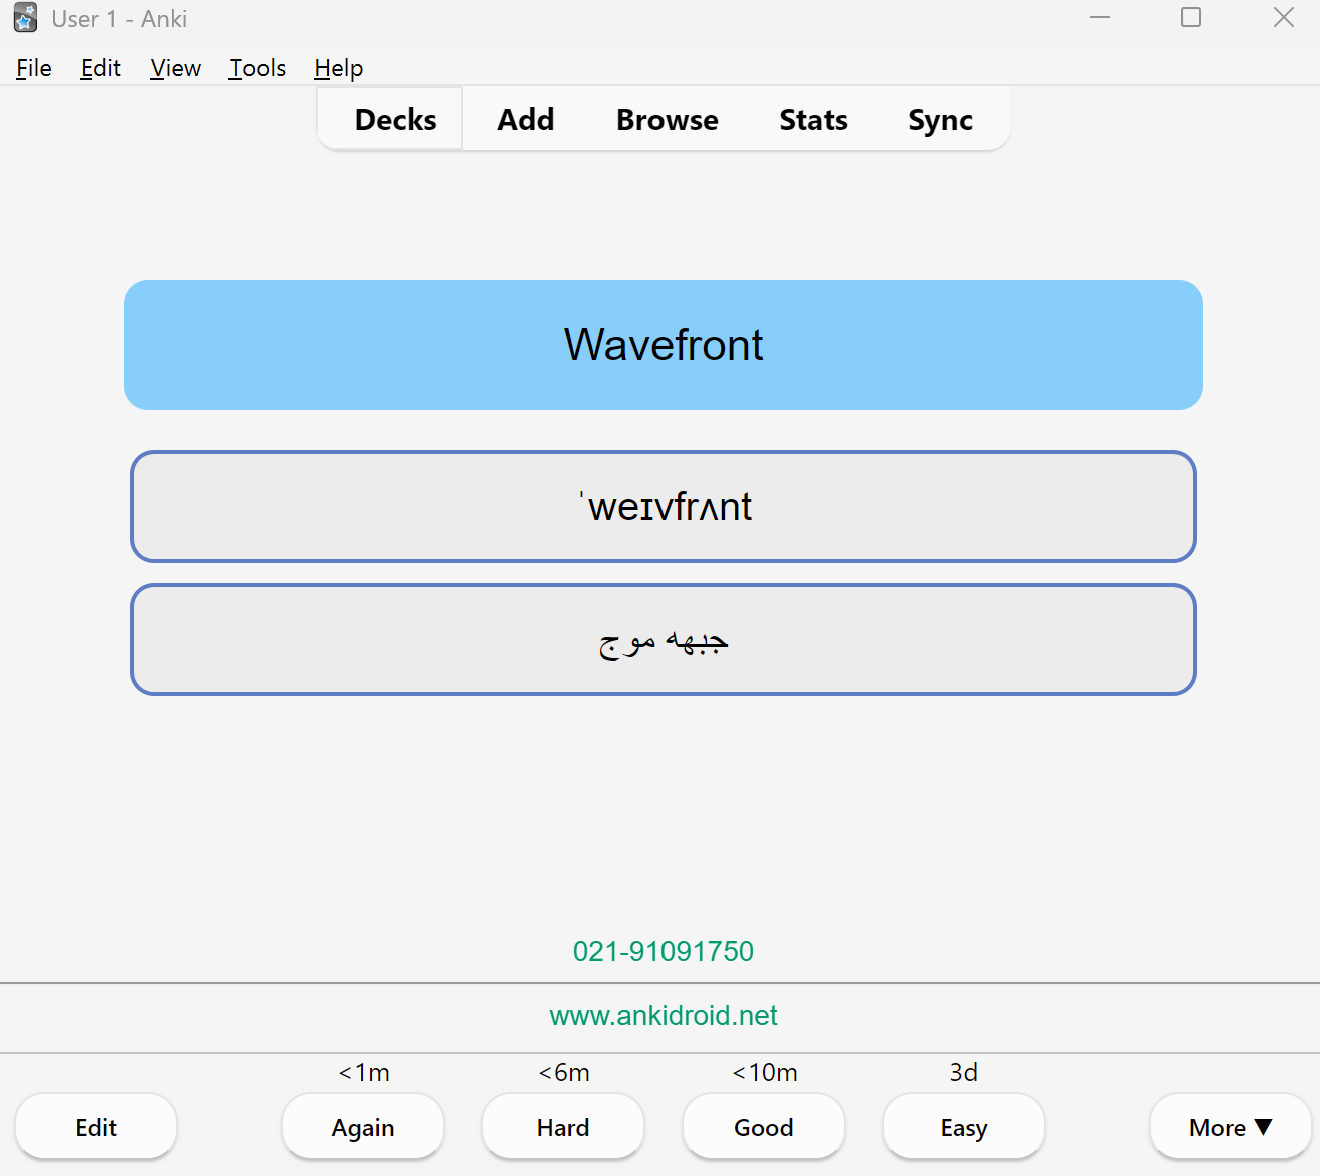Open the More dropdown menu
Screen dimensions: 1320x1176
coord(1230,1127)
